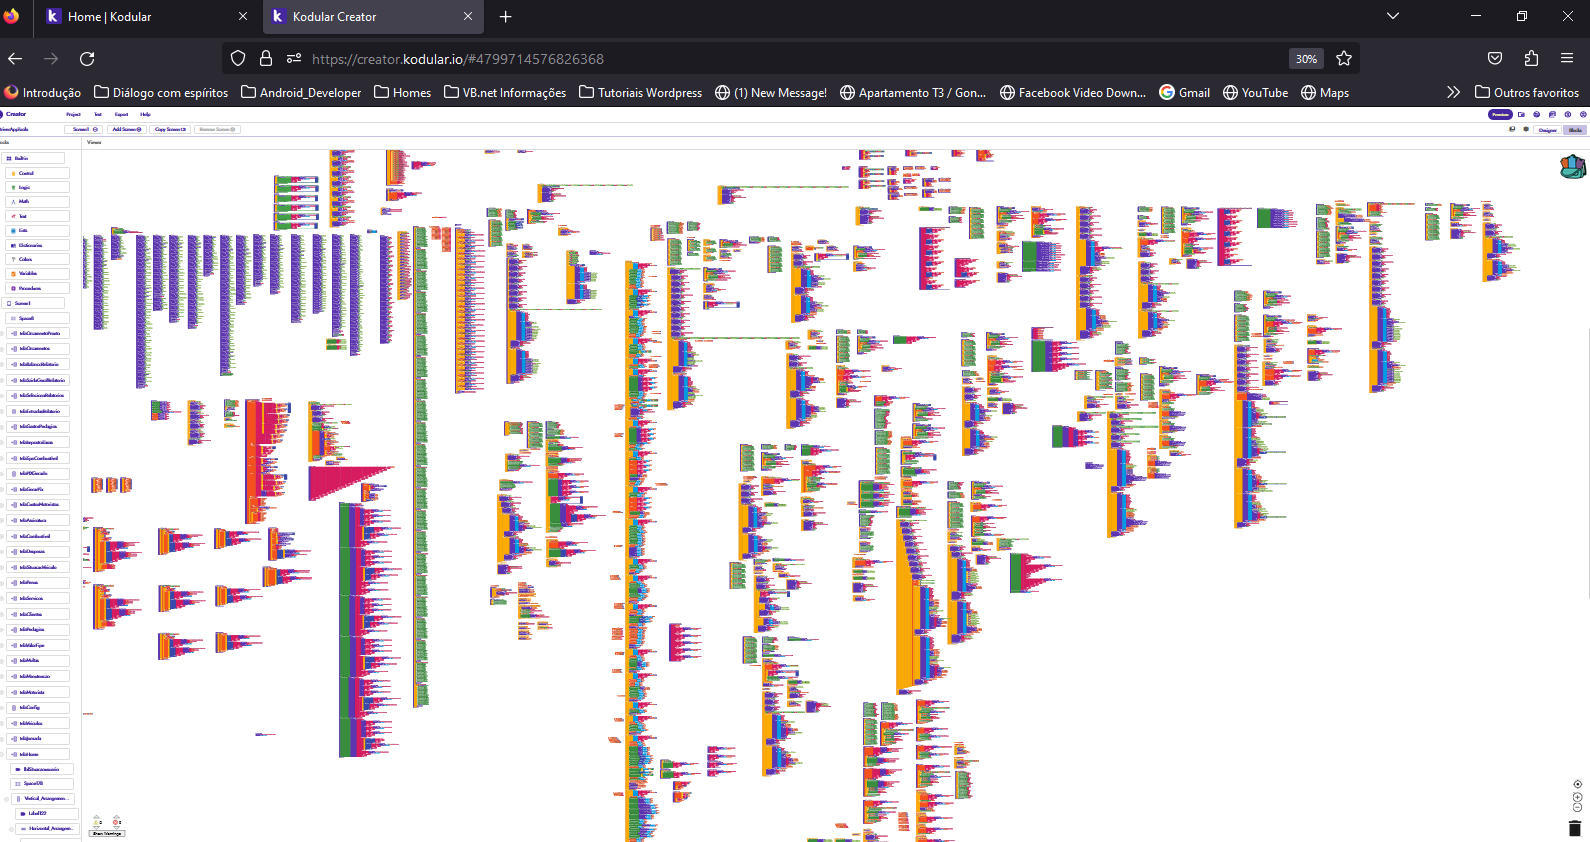Screen dimensions: 1590x842
Task: Bookmark this page with star icon
Action: [1344, 59]
